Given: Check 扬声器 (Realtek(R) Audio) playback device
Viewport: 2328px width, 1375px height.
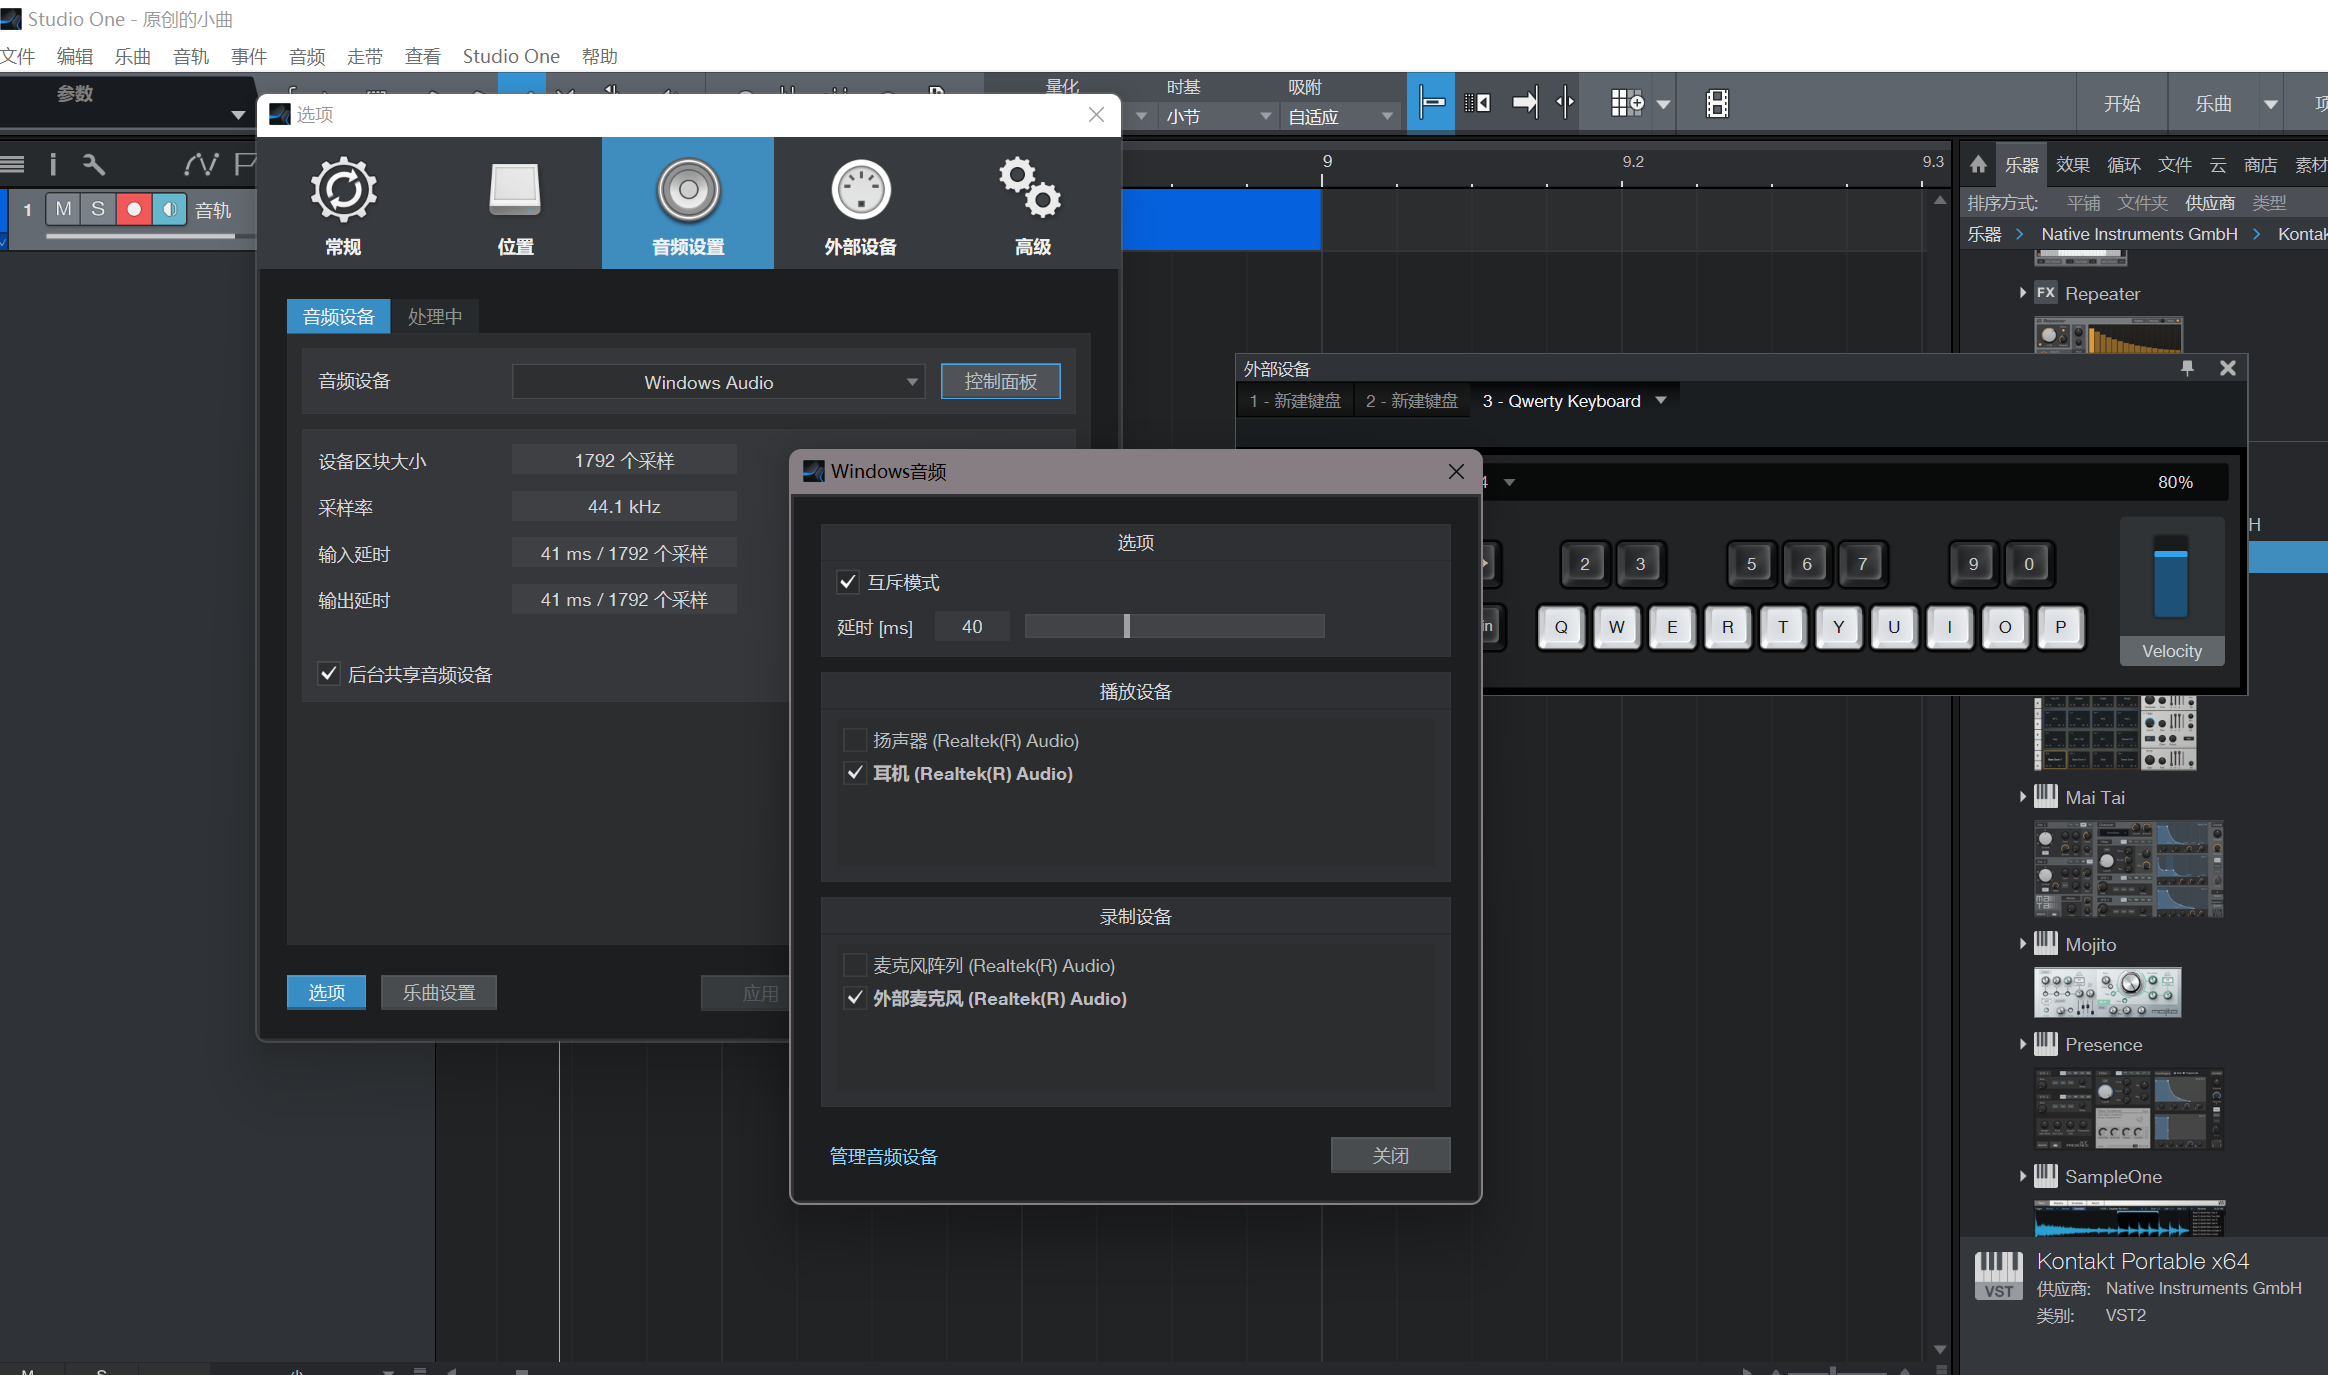Looking at the screenshot, I should point(855,740).
